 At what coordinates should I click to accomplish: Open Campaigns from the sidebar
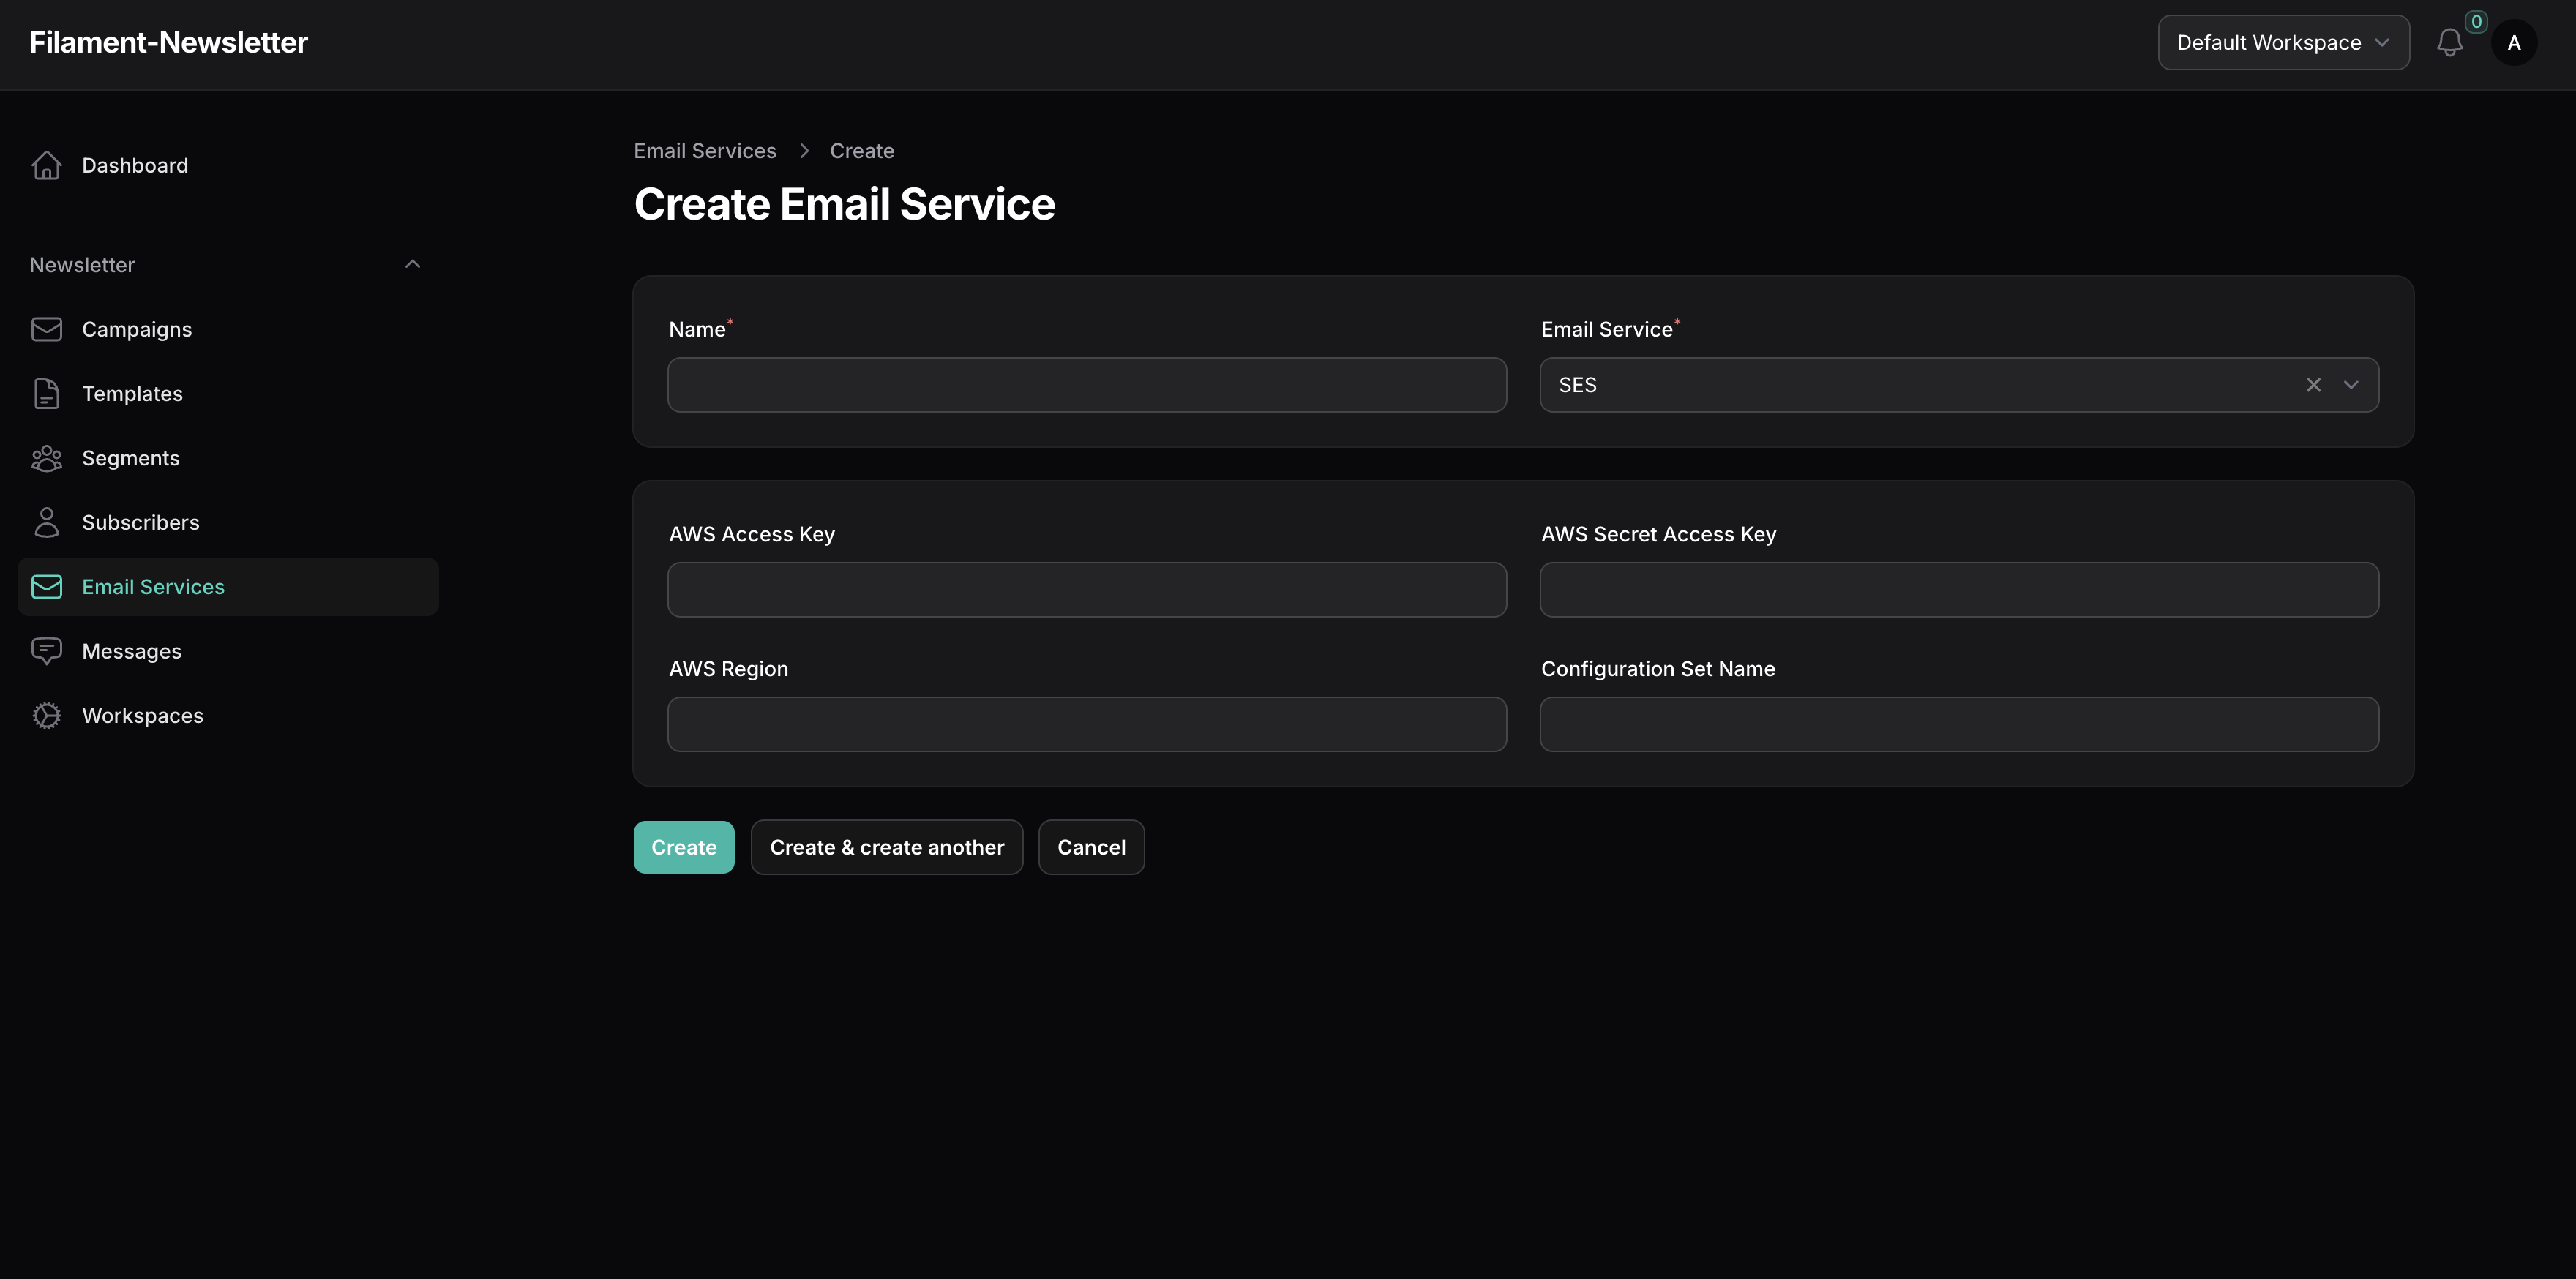(x=228, y=329)
